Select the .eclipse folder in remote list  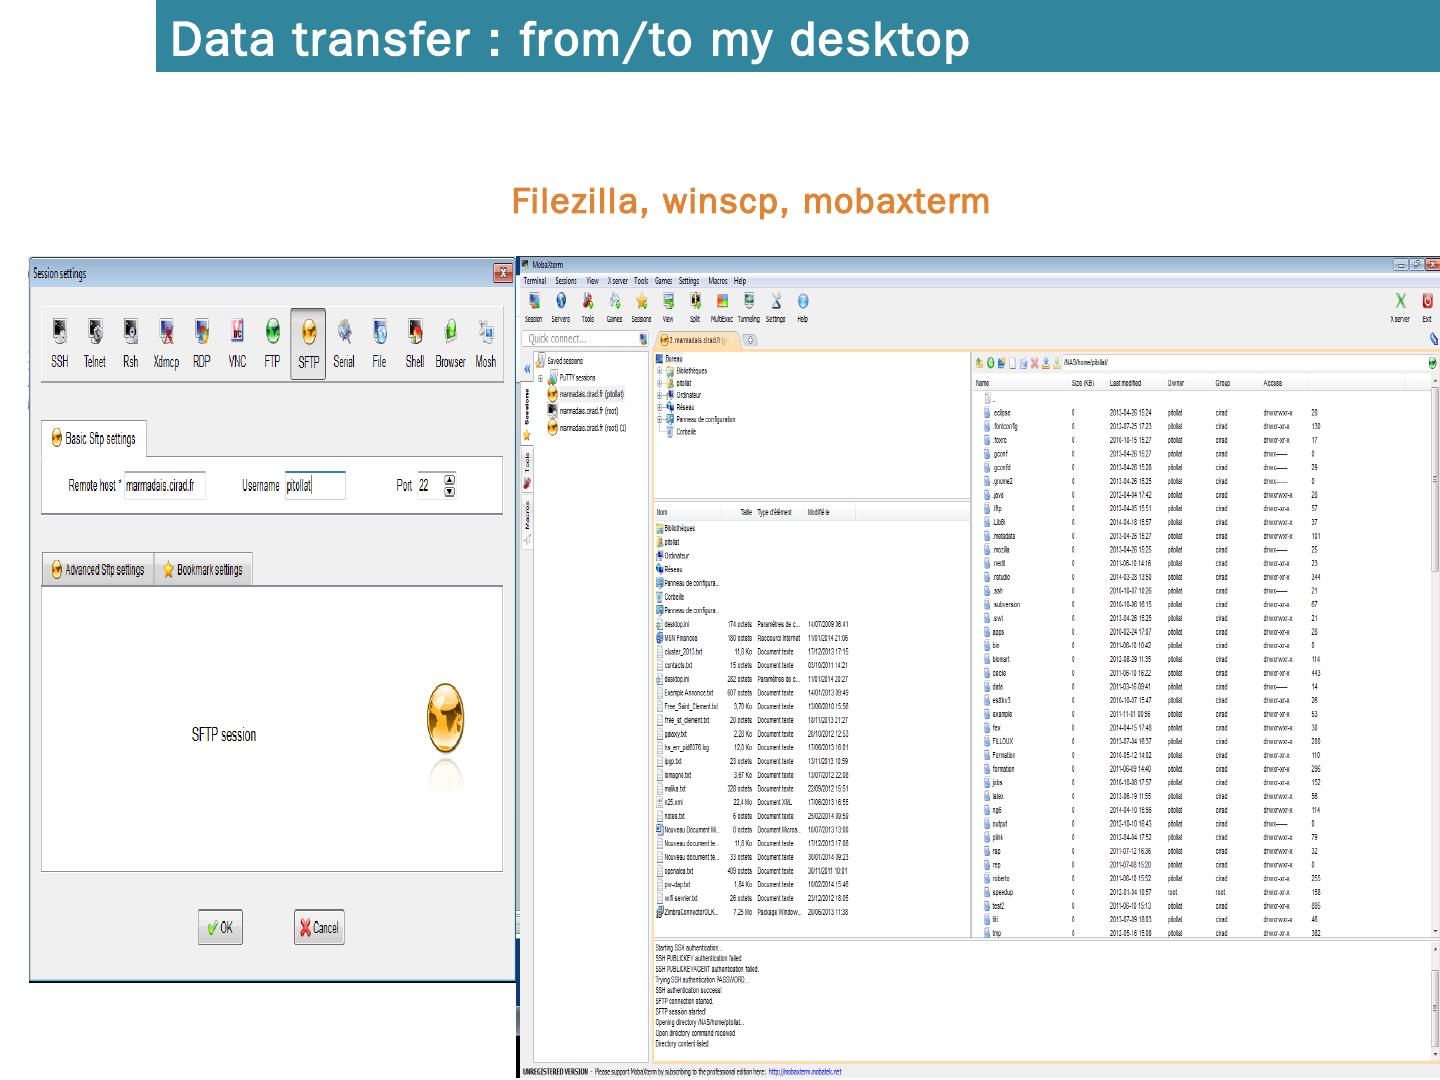coord(996,412)
